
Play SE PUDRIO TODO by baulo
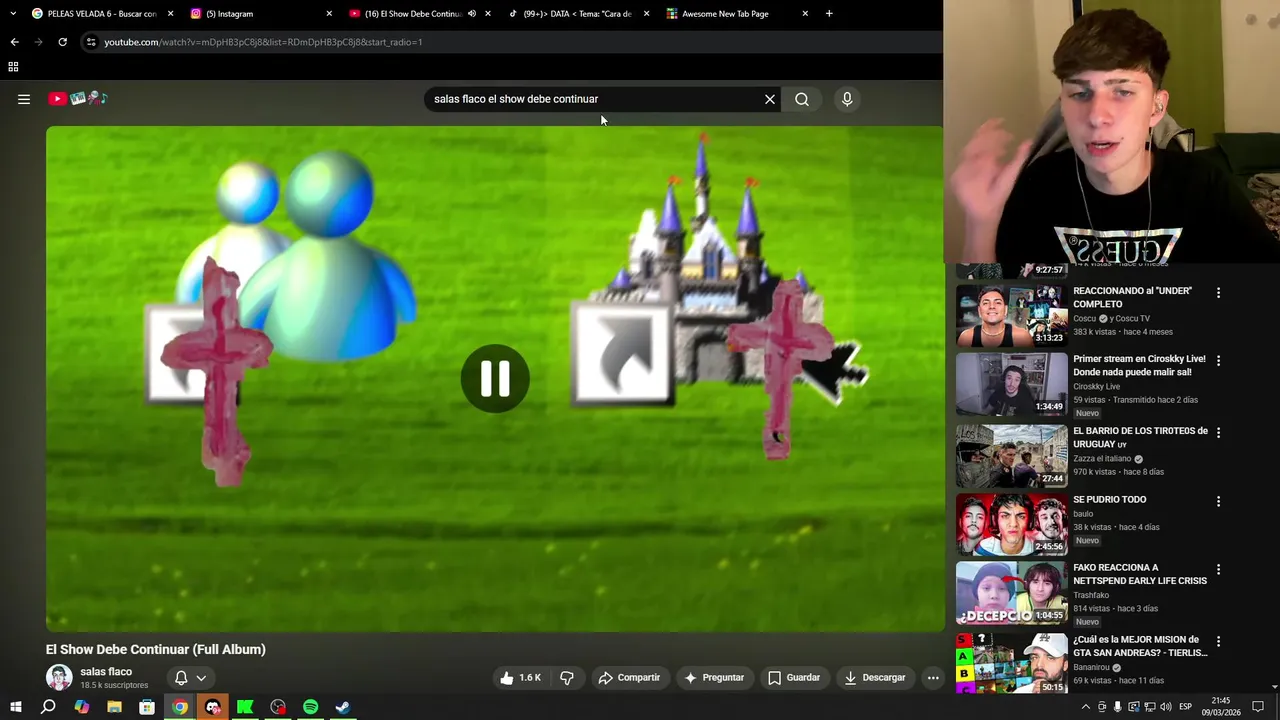click(1011, 524)
